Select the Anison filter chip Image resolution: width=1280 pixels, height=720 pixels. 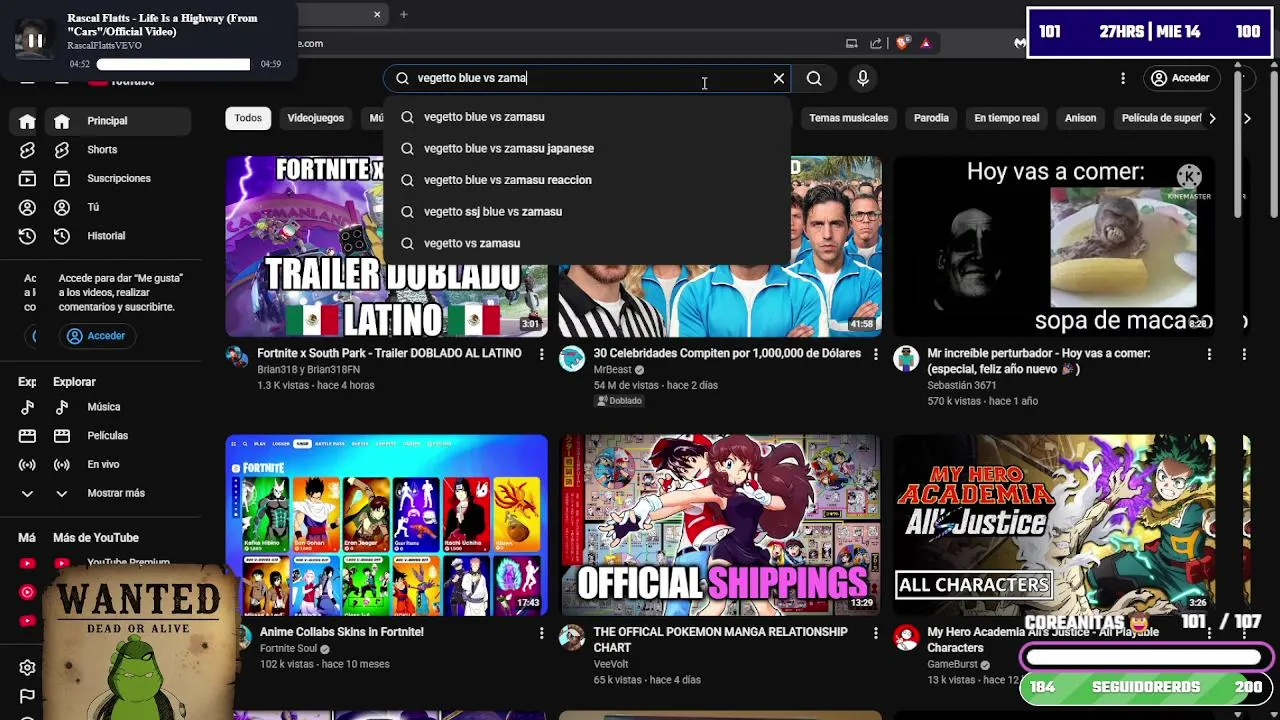(x=1080, y=118)
